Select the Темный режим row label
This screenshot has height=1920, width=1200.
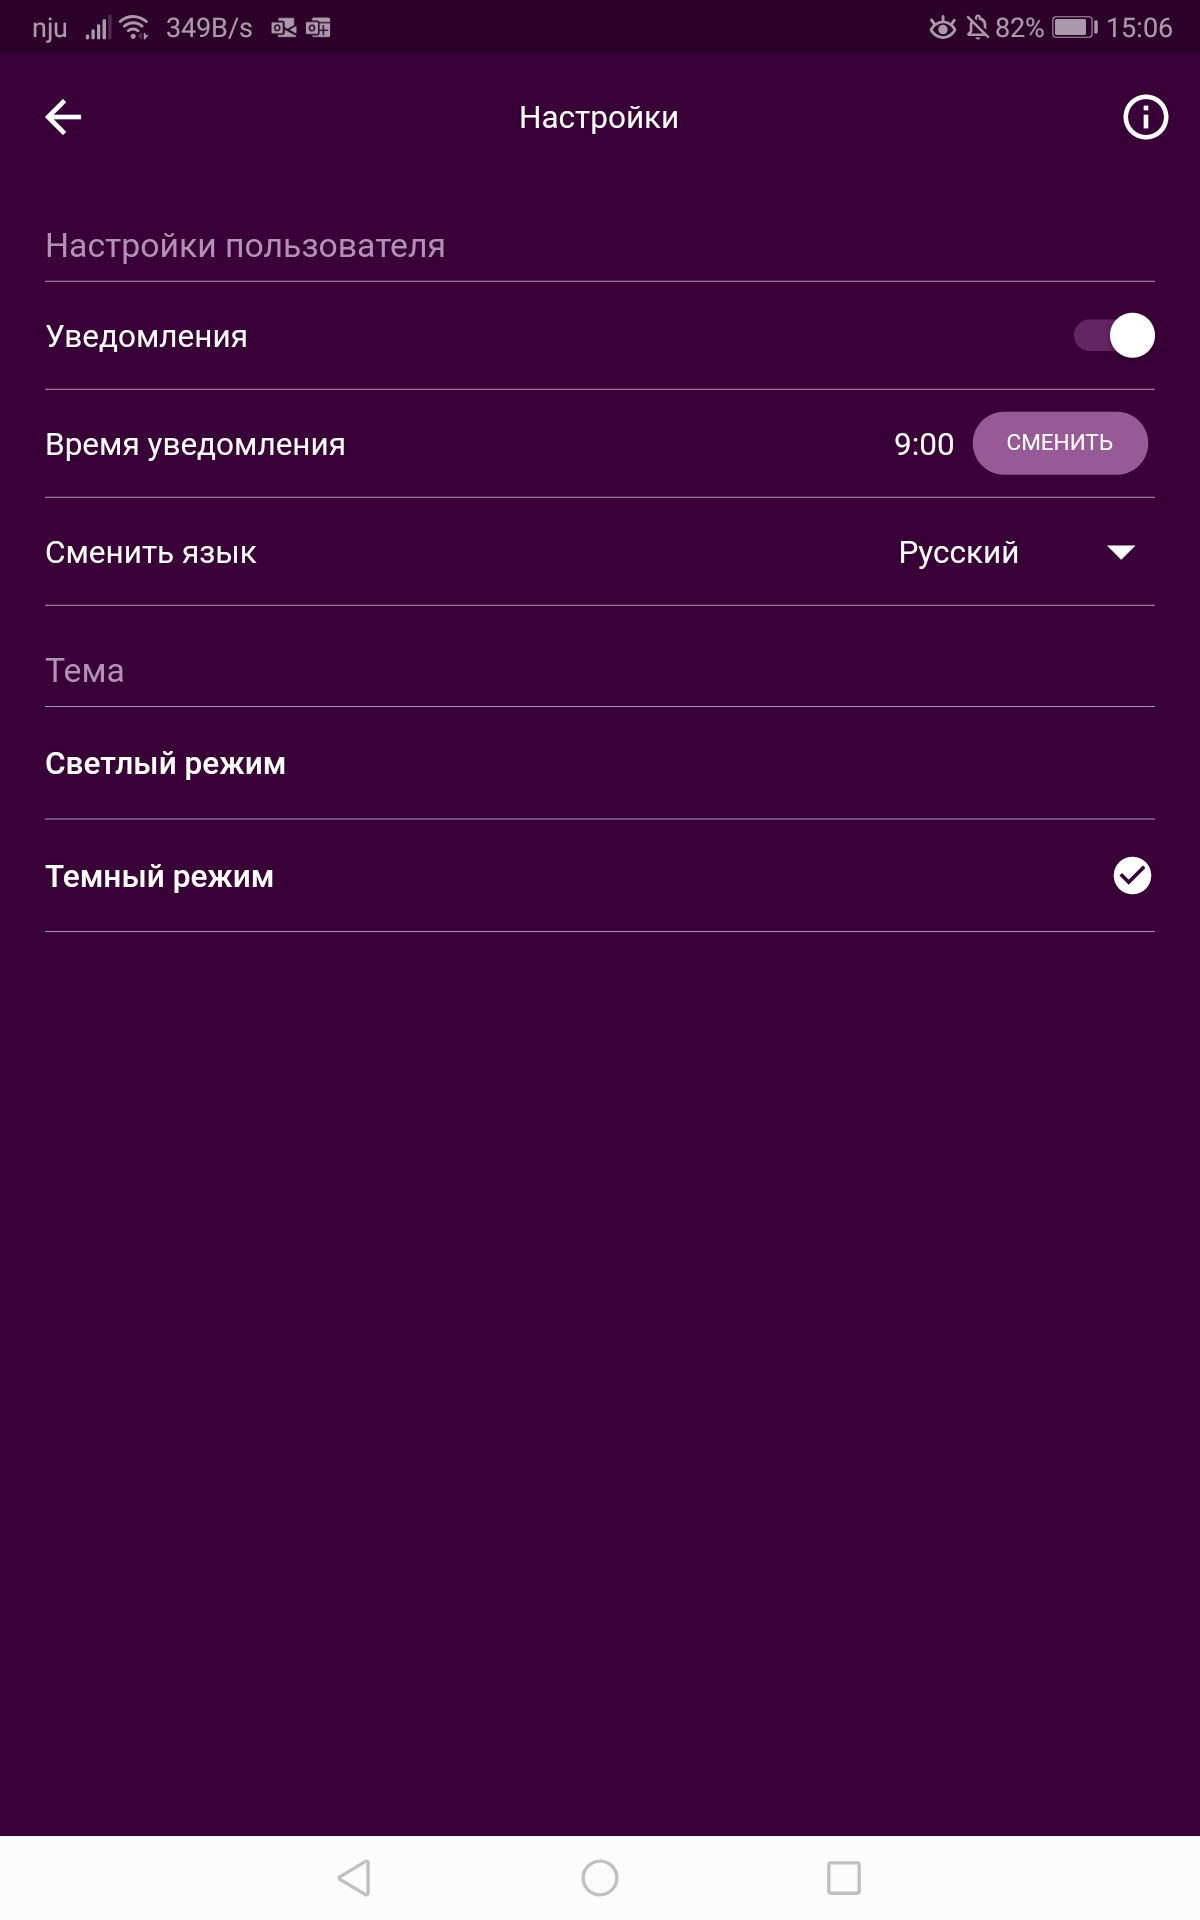pos(160,876)
